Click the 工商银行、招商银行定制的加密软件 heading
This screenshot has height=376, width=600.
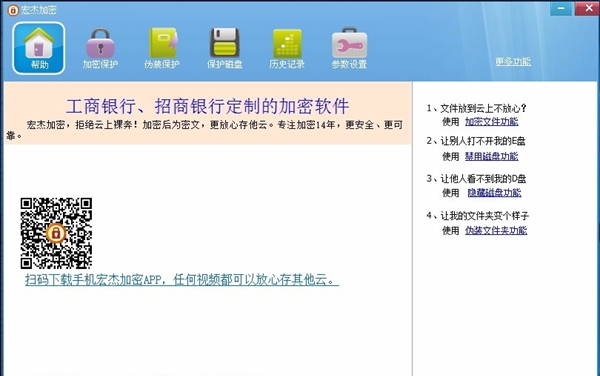(x=207, y=106)
